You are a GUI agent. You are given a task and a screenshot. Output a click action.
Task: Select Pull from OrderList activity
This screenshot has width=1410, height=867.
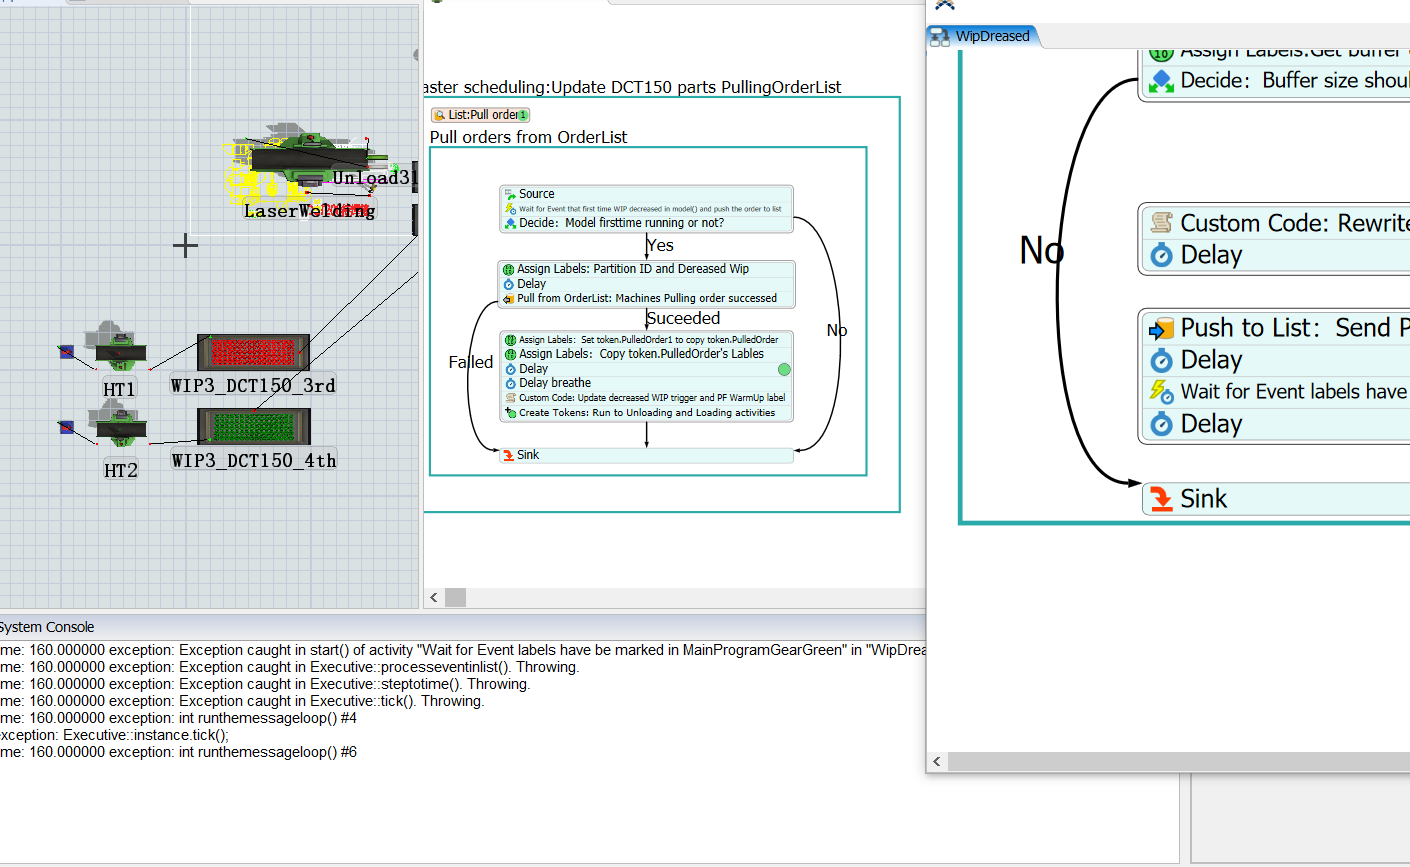tap(646, 298)
